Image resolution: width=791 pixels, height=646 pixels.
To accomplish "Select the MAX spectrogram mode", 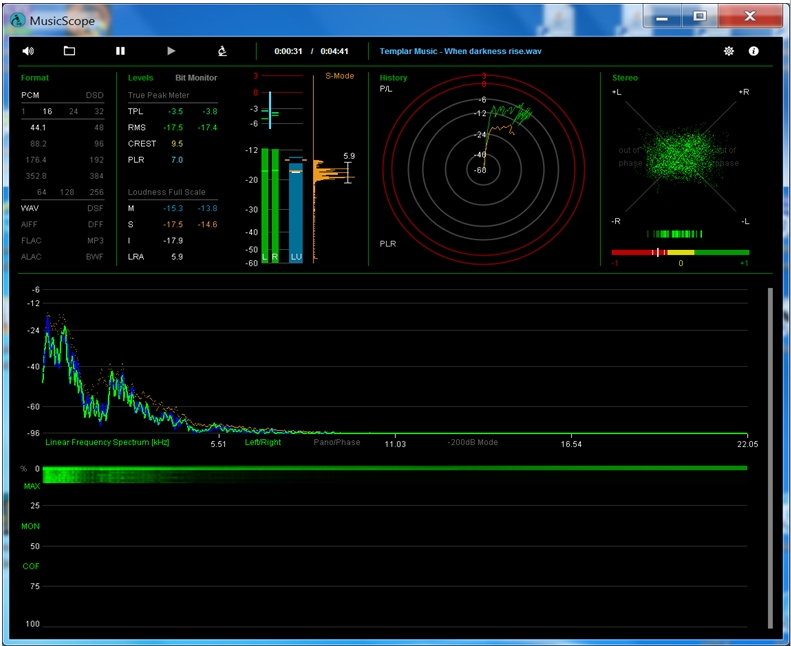I will [x=31, y=486].
